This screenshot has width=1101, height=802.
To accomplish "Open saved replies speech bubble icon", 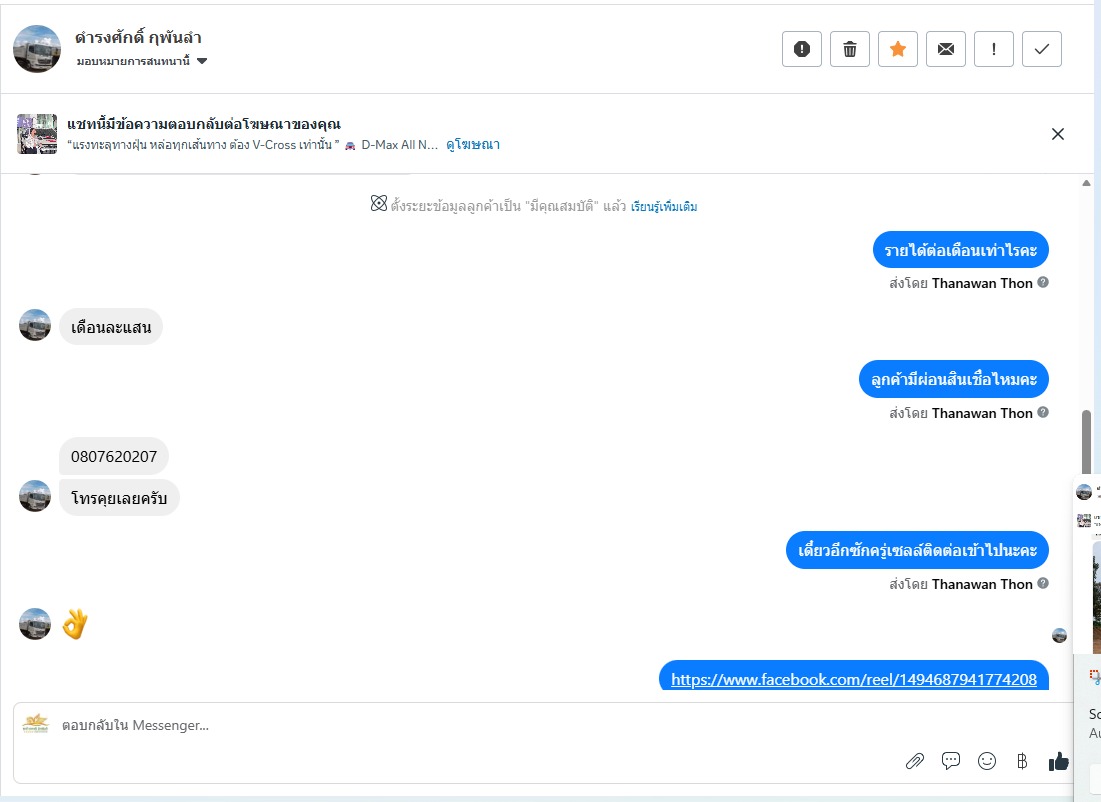I will [x=951, y=761].
